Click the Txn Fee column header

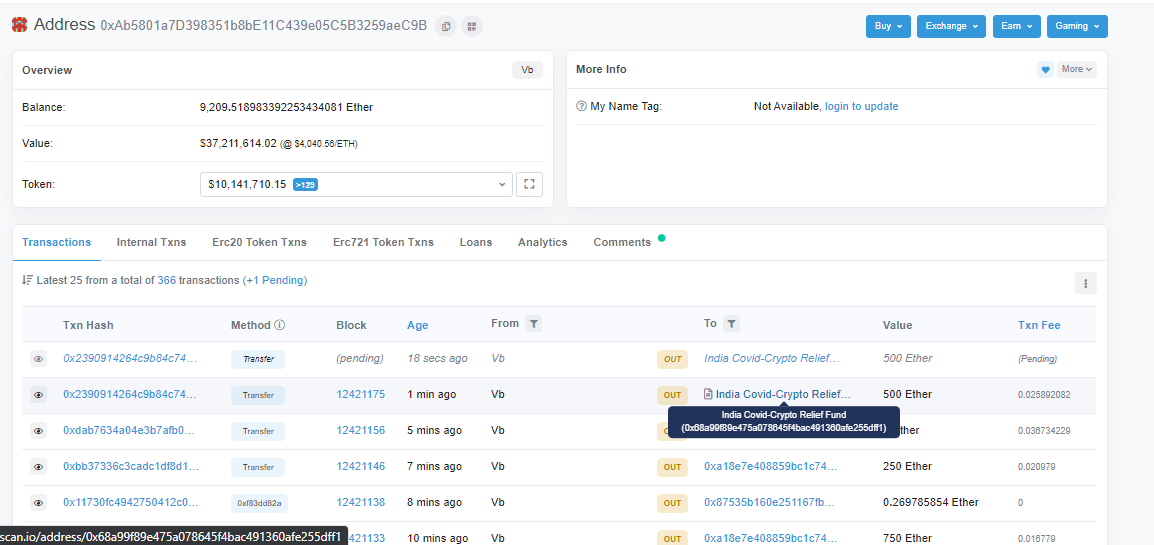click(1038, 325)
